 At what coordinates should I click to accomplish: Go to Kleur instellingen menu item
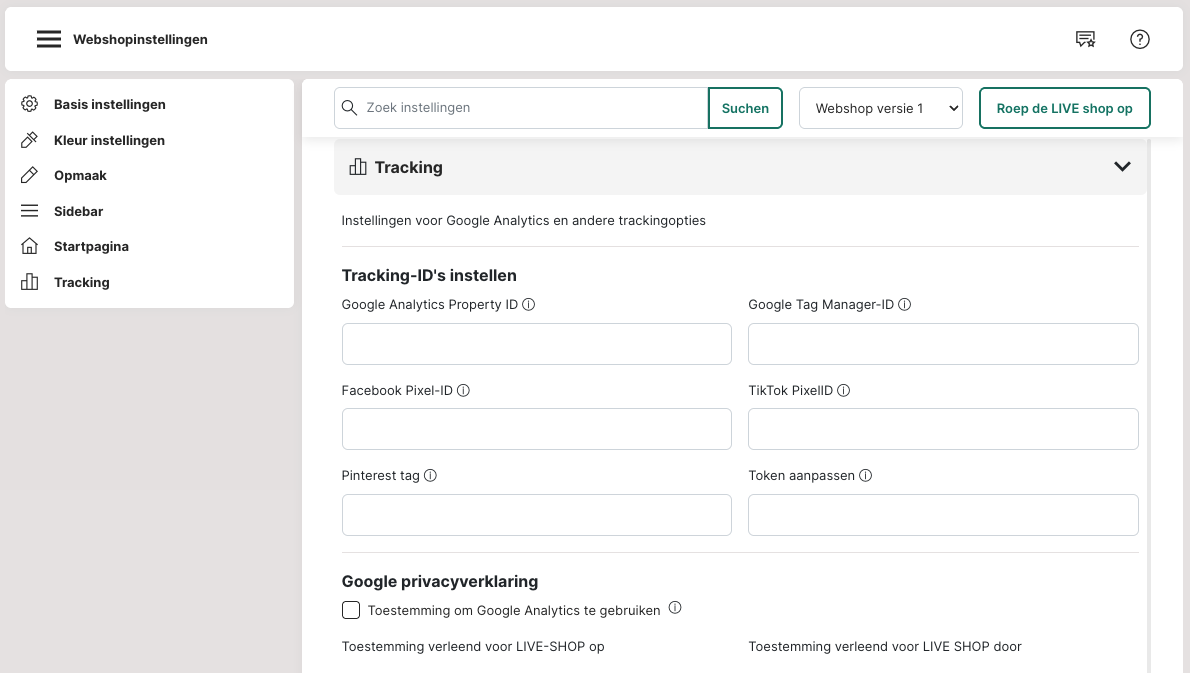(109, 140)
